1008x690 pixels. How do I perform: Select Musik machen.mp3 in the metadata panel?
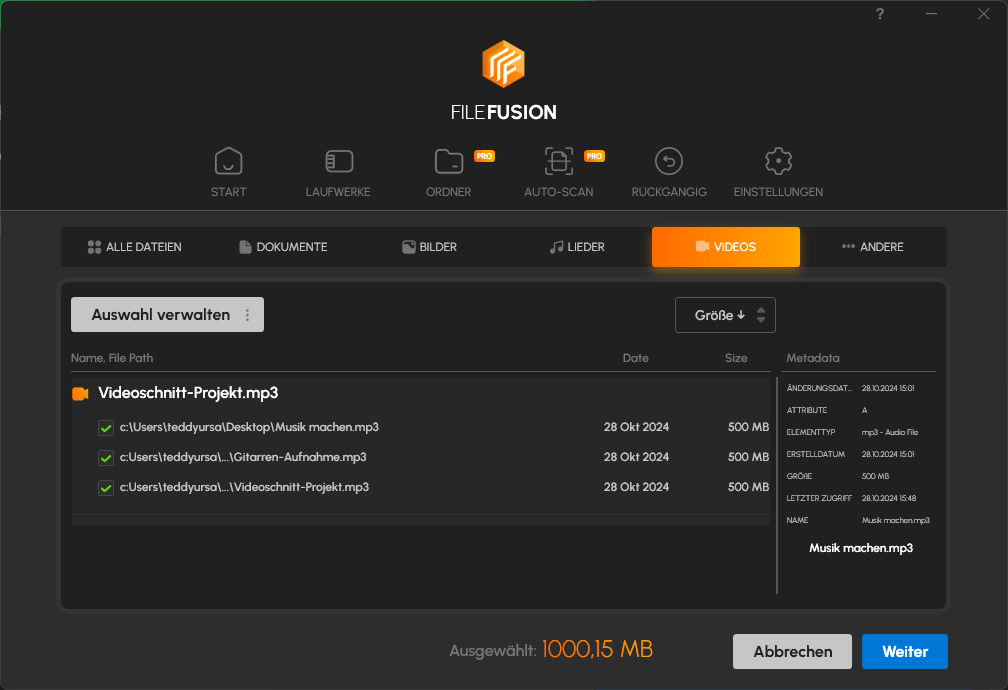click(860, 548)
